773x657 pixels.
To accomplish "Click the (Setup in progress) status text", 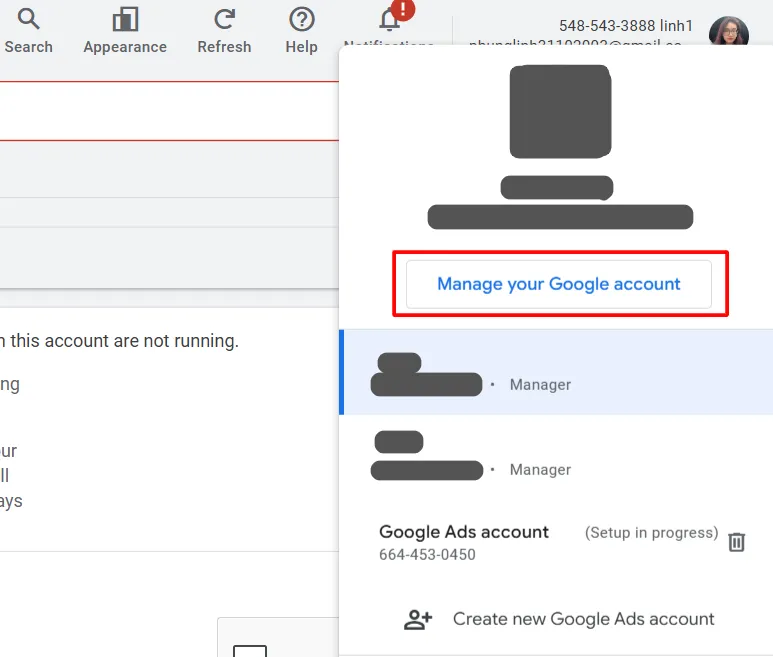I will 651,533.
